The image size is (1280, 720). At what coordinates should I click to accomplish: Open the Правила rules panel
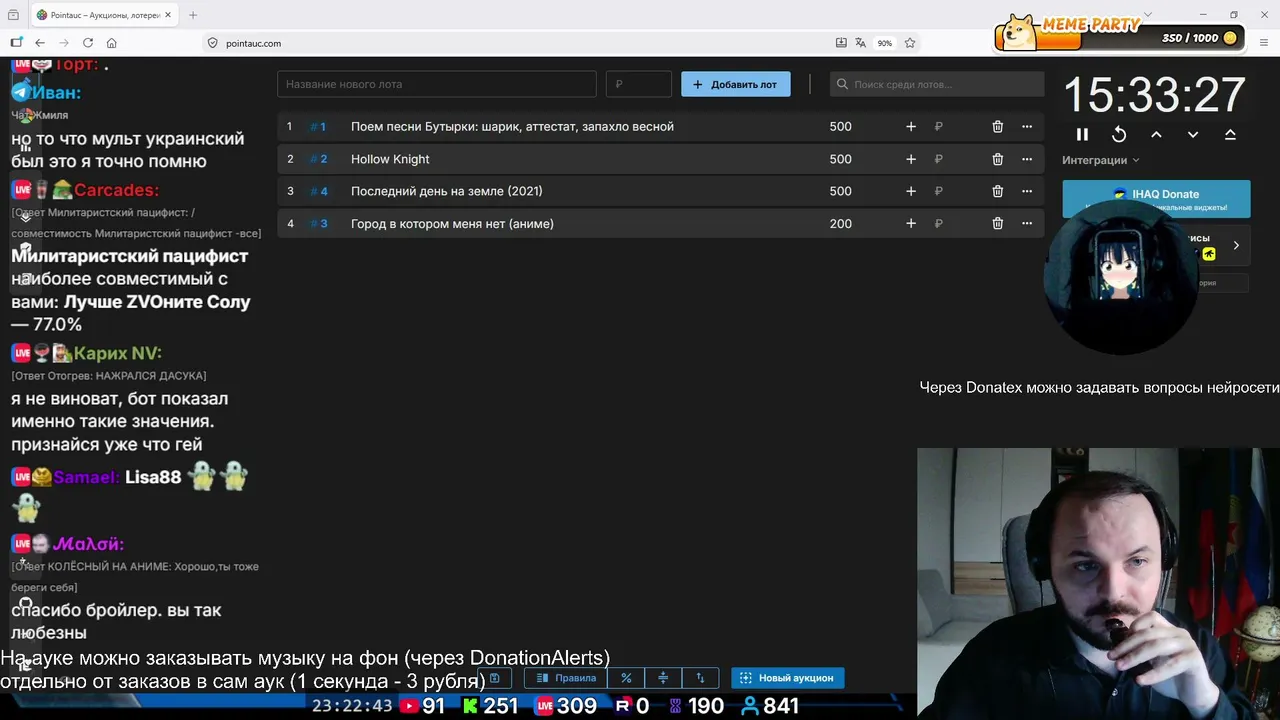[x=566, y=678]
